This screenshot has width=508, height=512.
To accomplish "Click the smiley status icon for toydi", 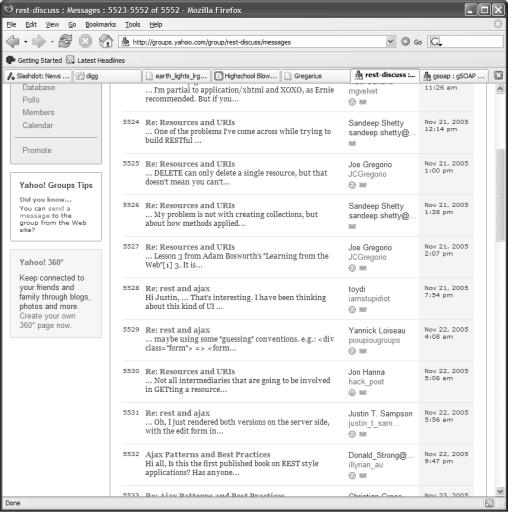I will pyautogui.click(x=352, y=310).
